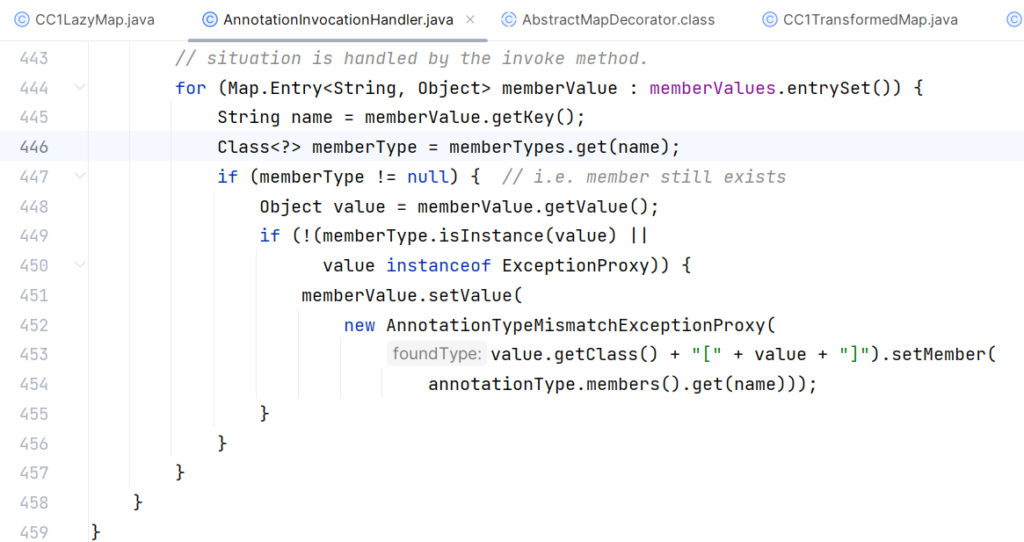Click the AbstractMapDecorator.class tab icon
This screenshot has height=542, width=1024.
tap(509, 19)
